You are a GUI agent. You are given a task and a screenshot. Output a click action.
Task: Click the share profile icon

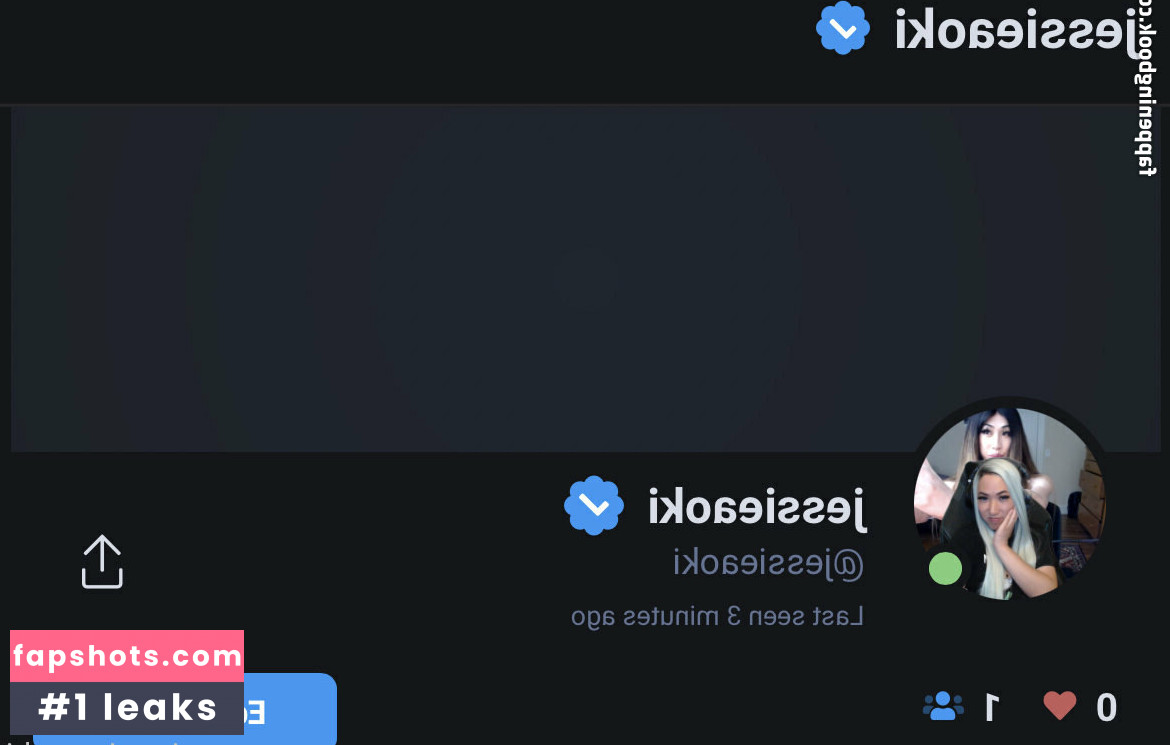point(102,561)
